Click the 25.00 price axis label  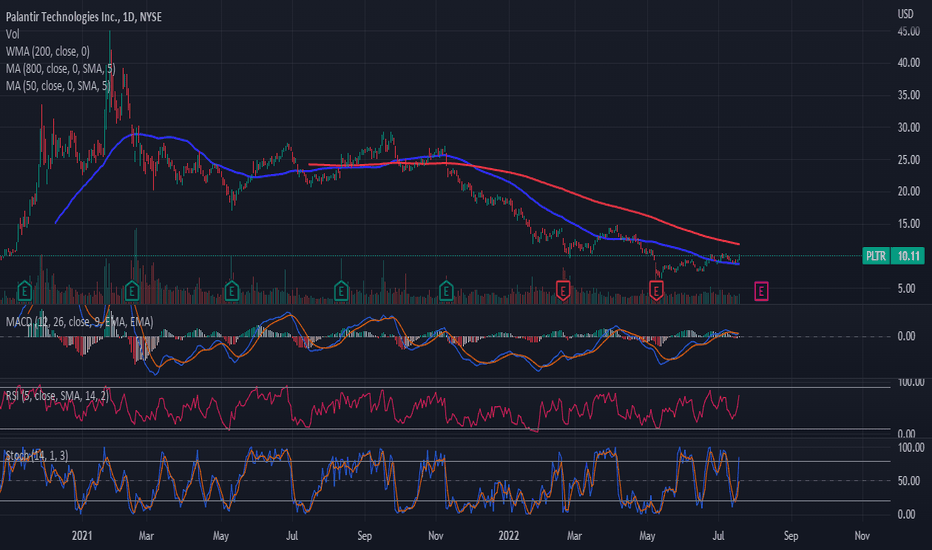909,160
